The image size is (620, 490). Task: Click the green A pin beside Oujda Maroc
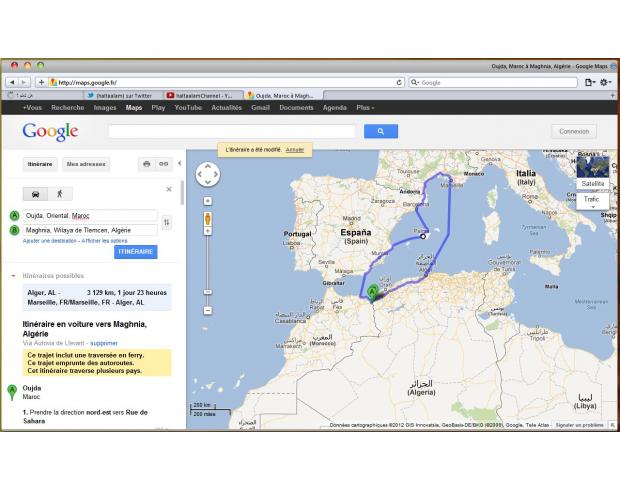[12, 392]
